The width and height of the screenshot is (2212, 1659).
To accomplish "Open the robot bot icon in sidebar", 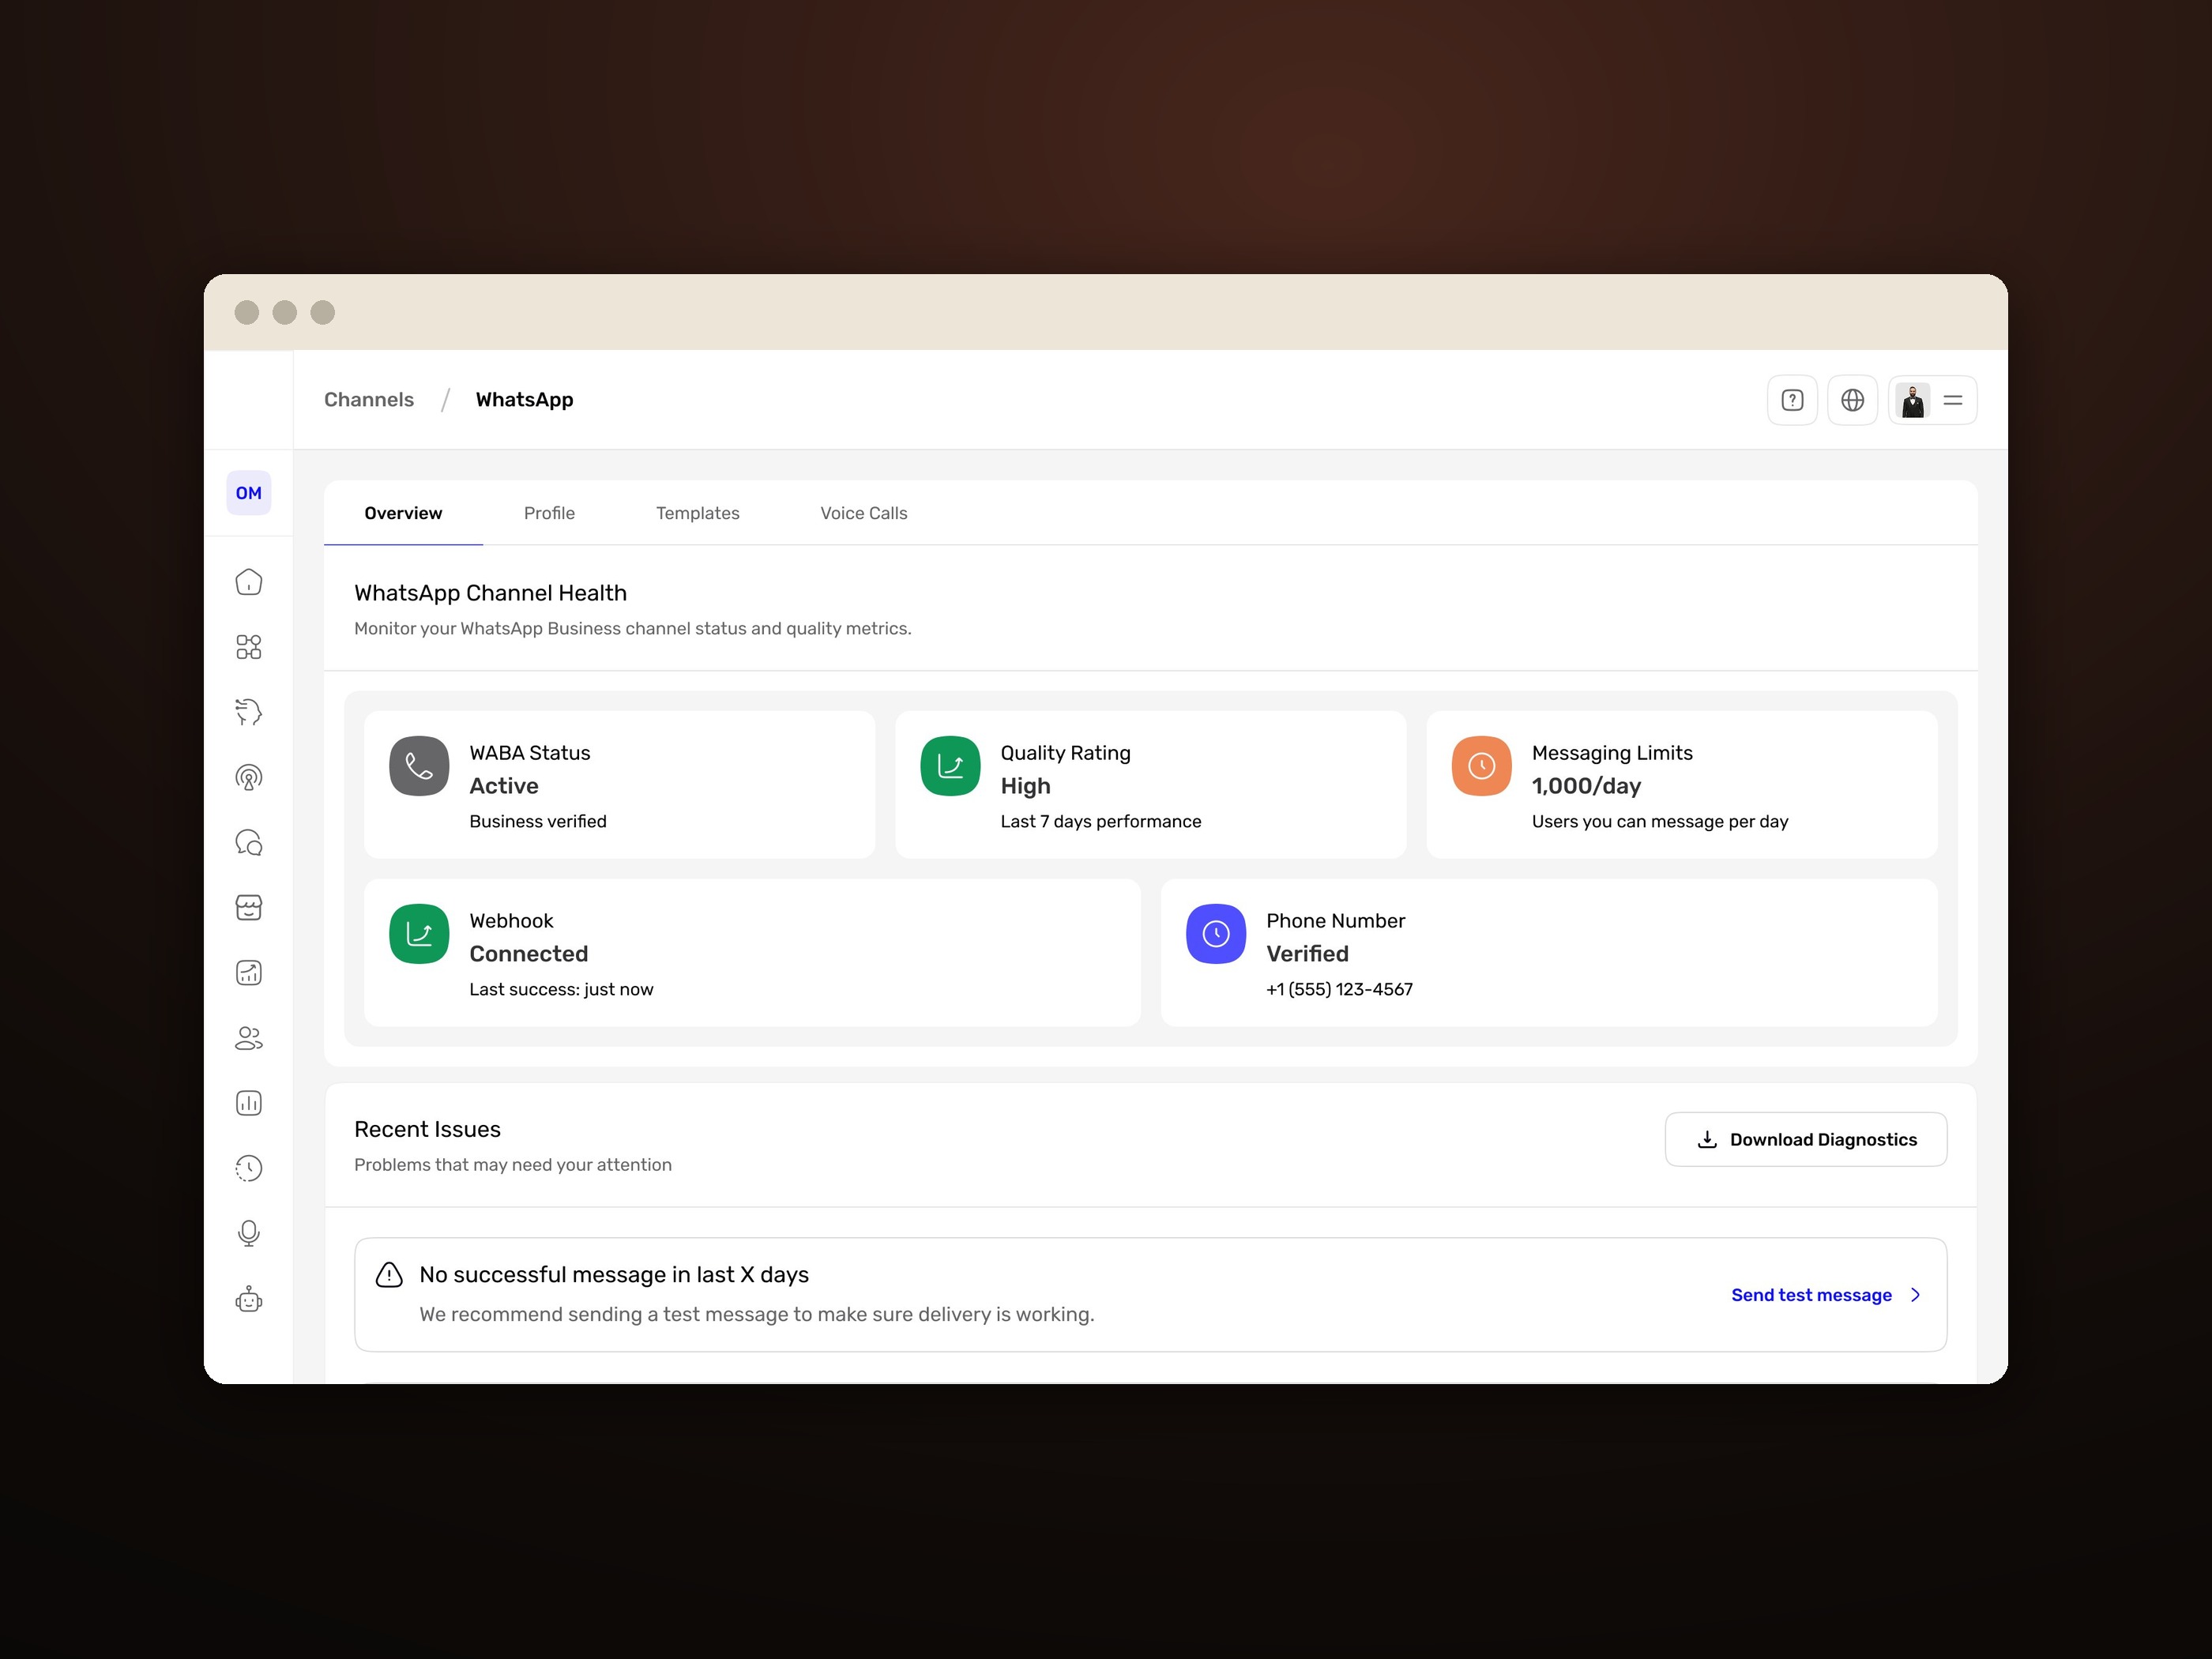I will point(248,1299).
